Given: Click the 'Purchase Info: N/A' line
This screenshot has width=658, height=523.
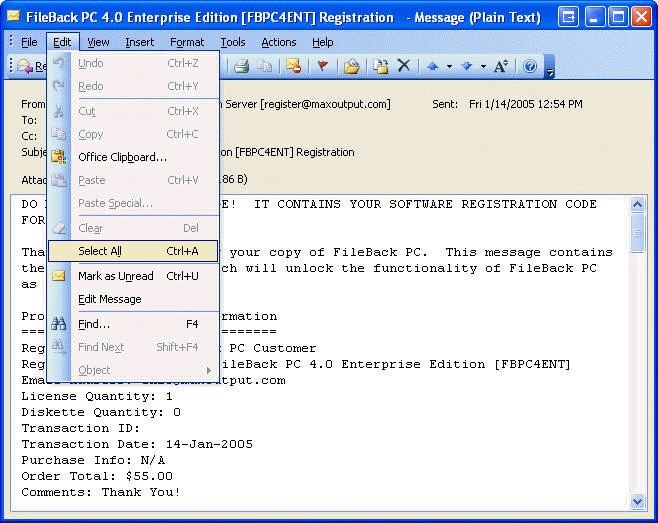Looking at the screenshot, I should 93,460.
